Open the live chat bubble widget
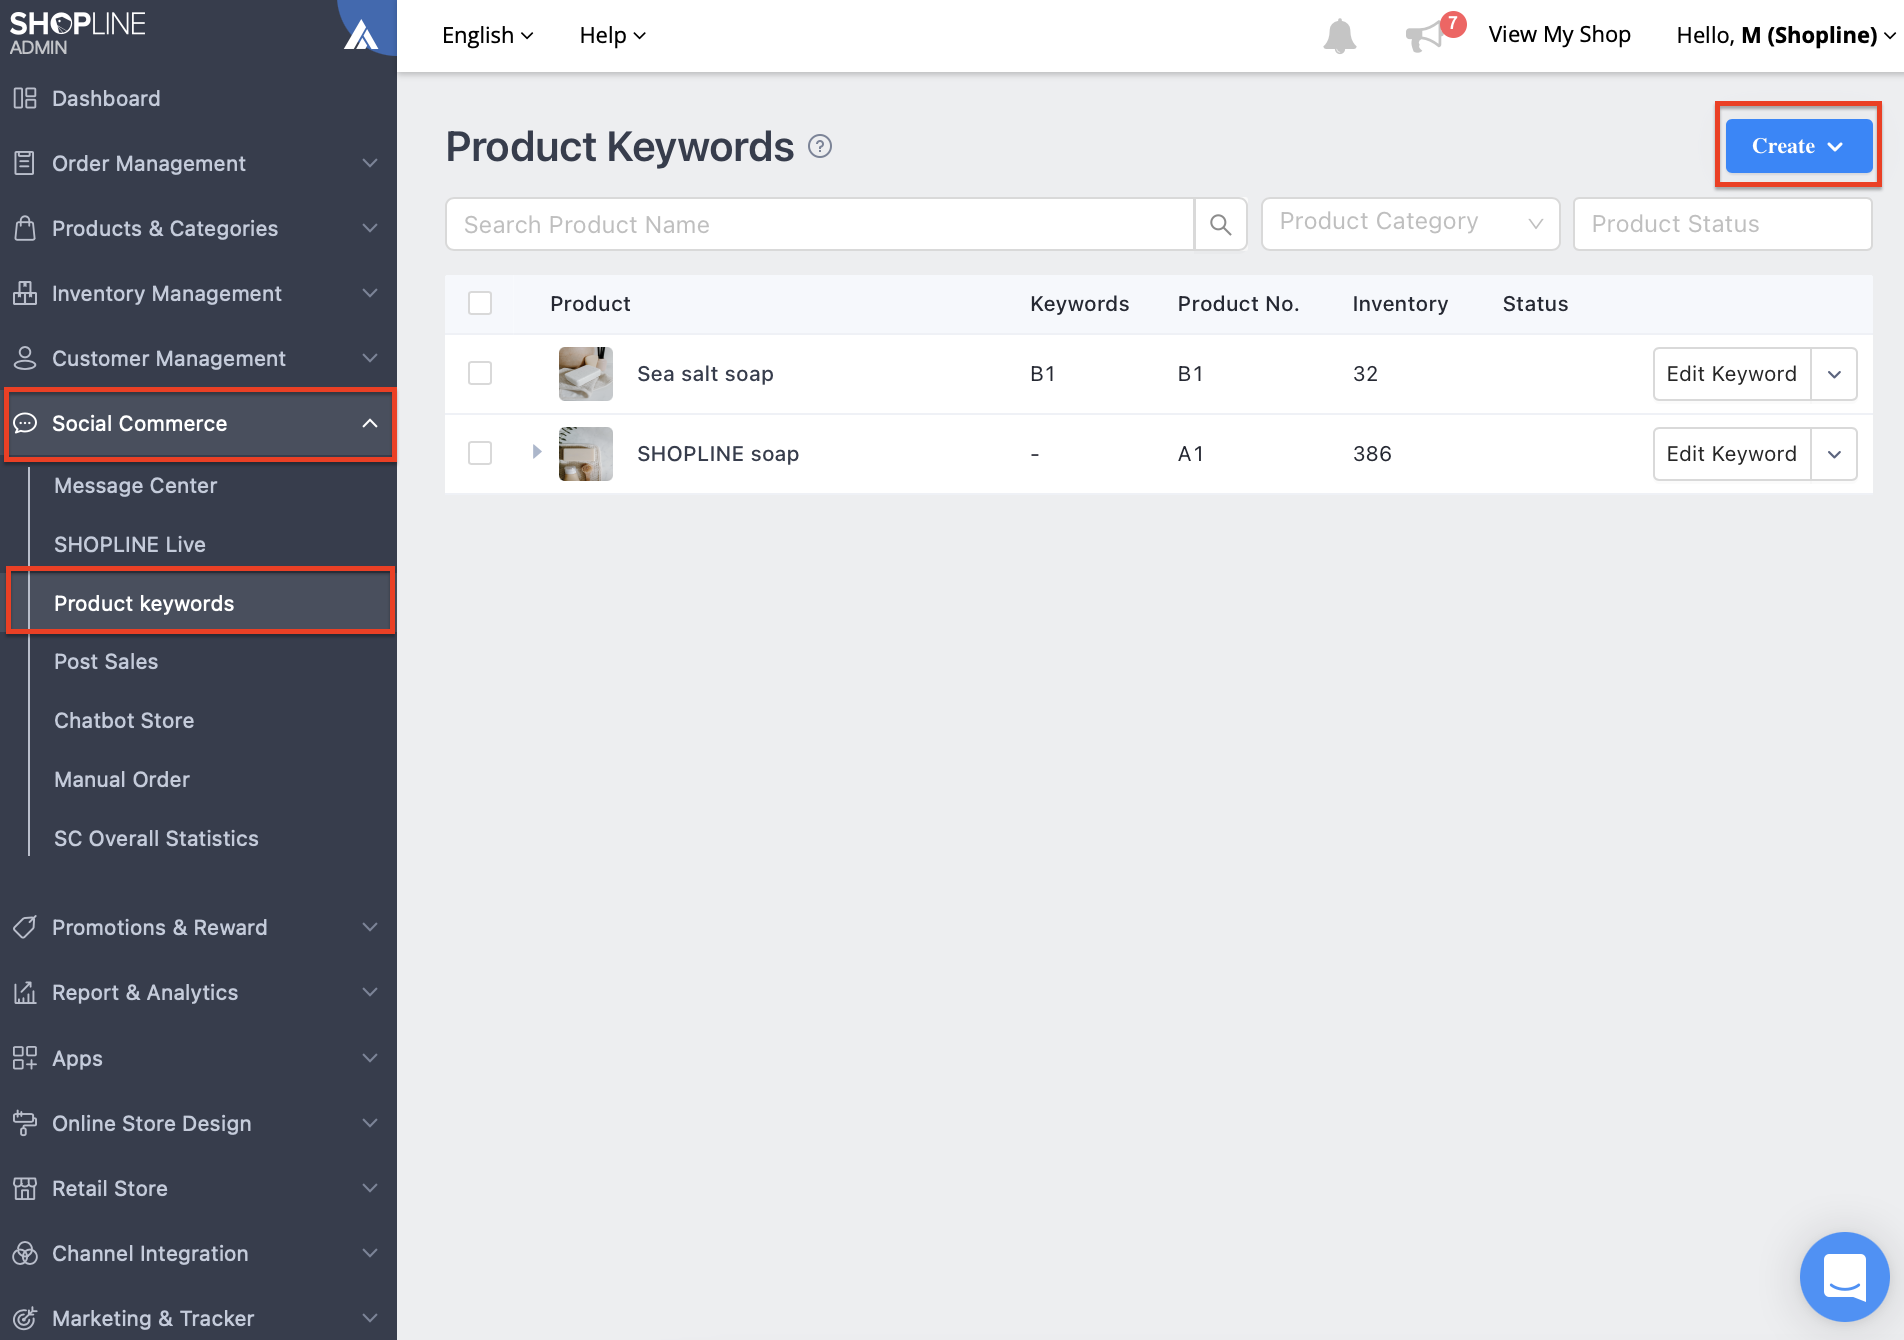The width and height of the screenshot is (1904, 1340). click(1844, 1276)
